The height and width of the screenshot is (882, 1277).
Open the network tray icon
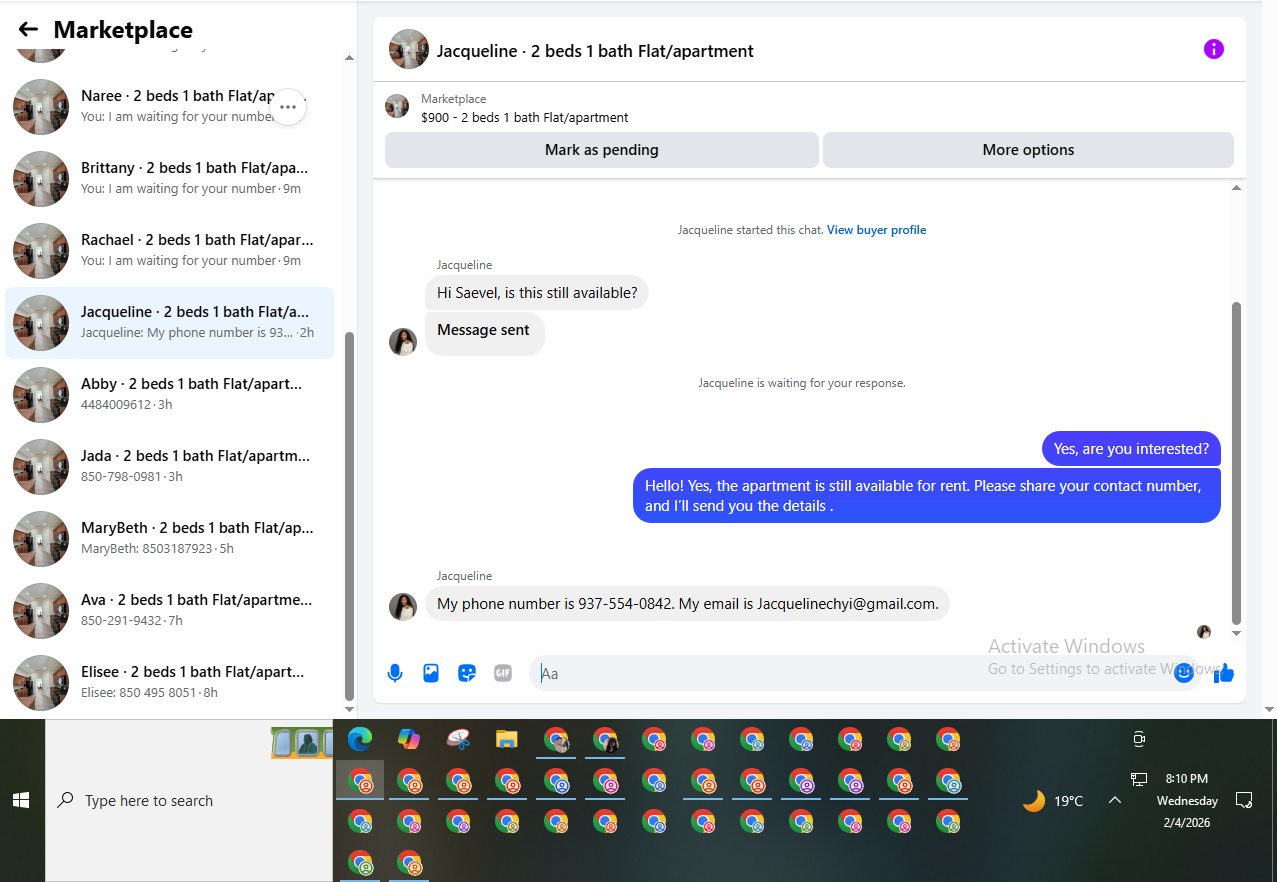[1139, 779]
